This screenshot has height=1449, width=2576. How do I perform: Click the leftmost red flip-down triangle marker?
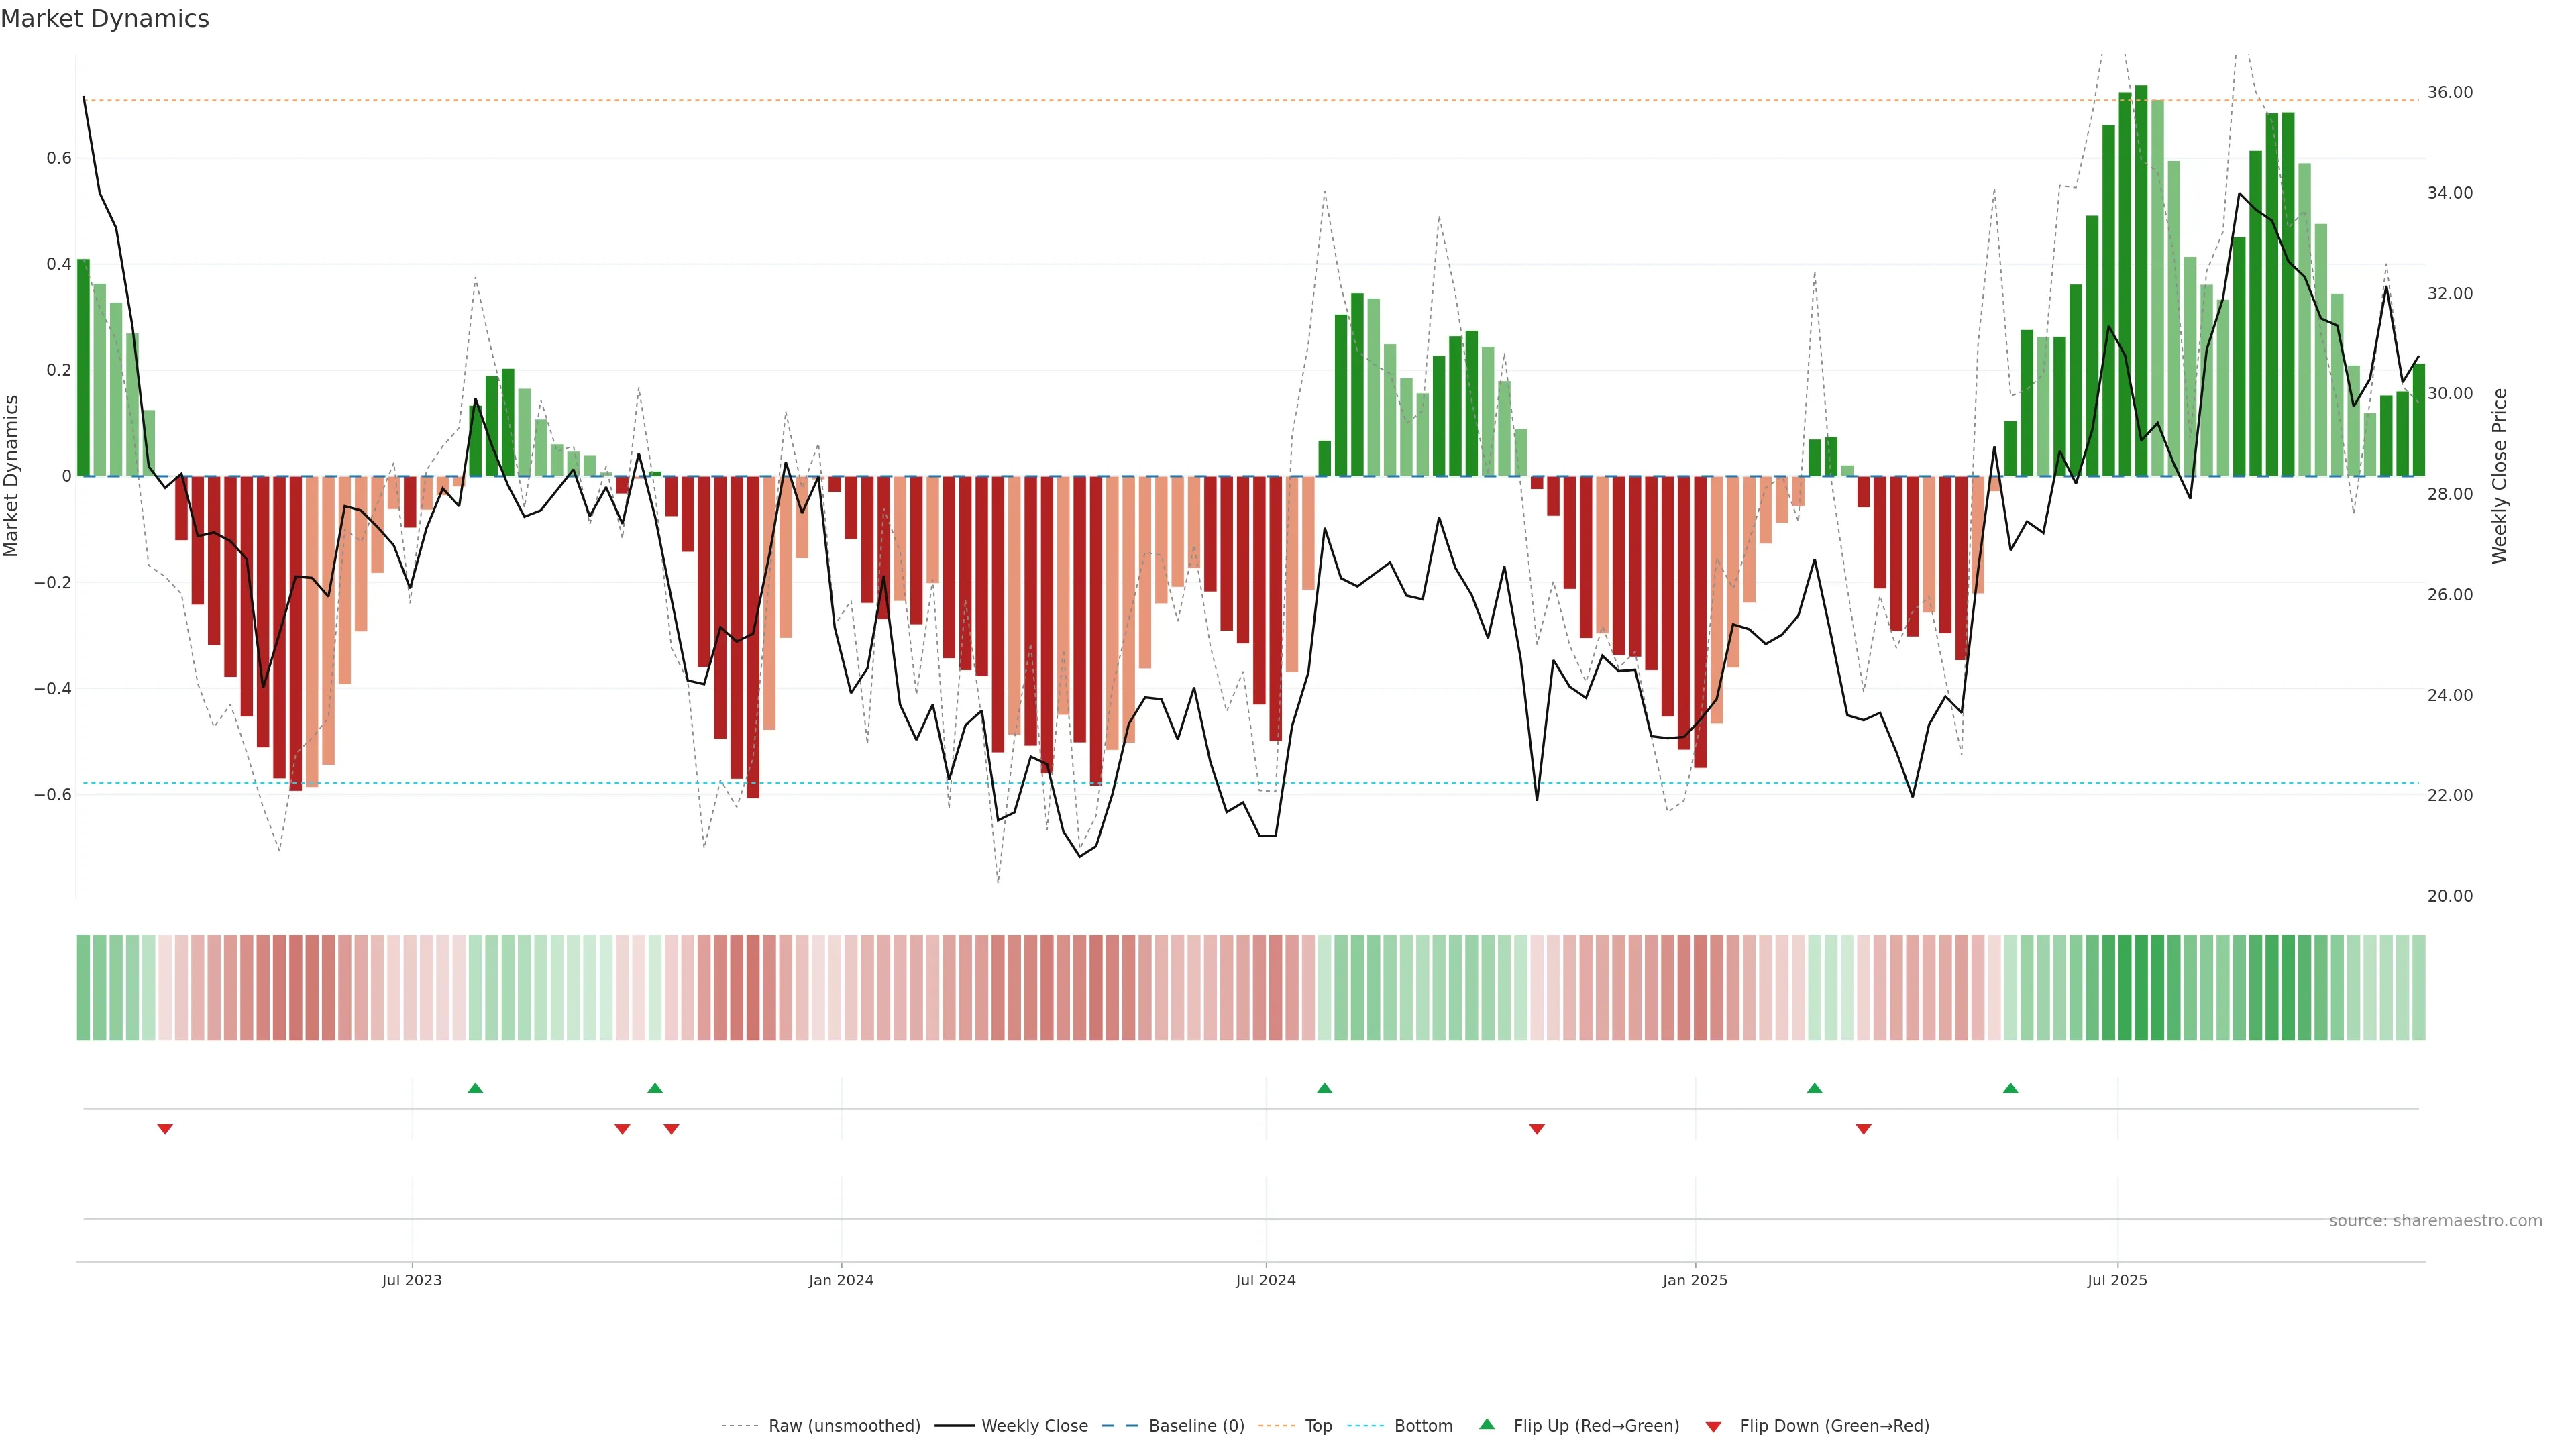[x=165, y=1129]
